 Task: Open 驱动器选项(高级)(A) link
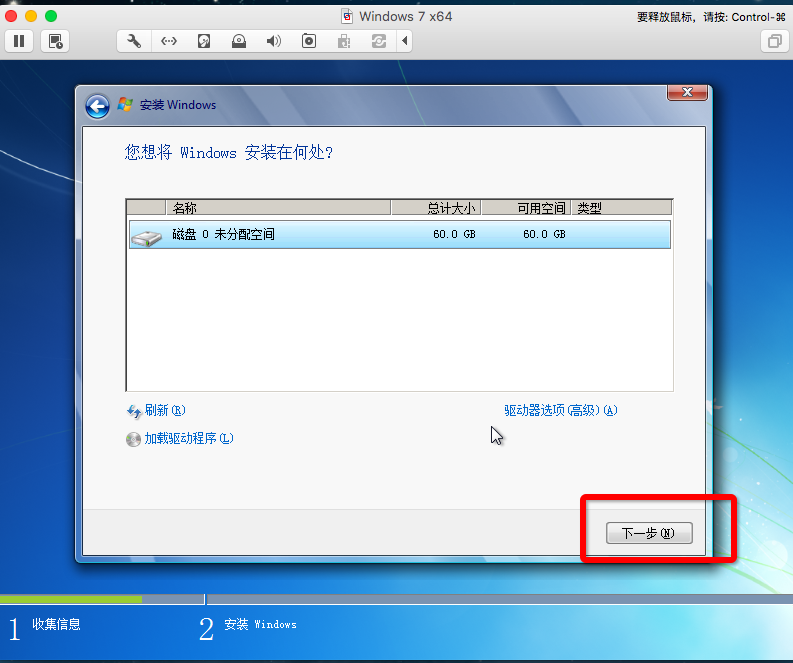[561, 410]
